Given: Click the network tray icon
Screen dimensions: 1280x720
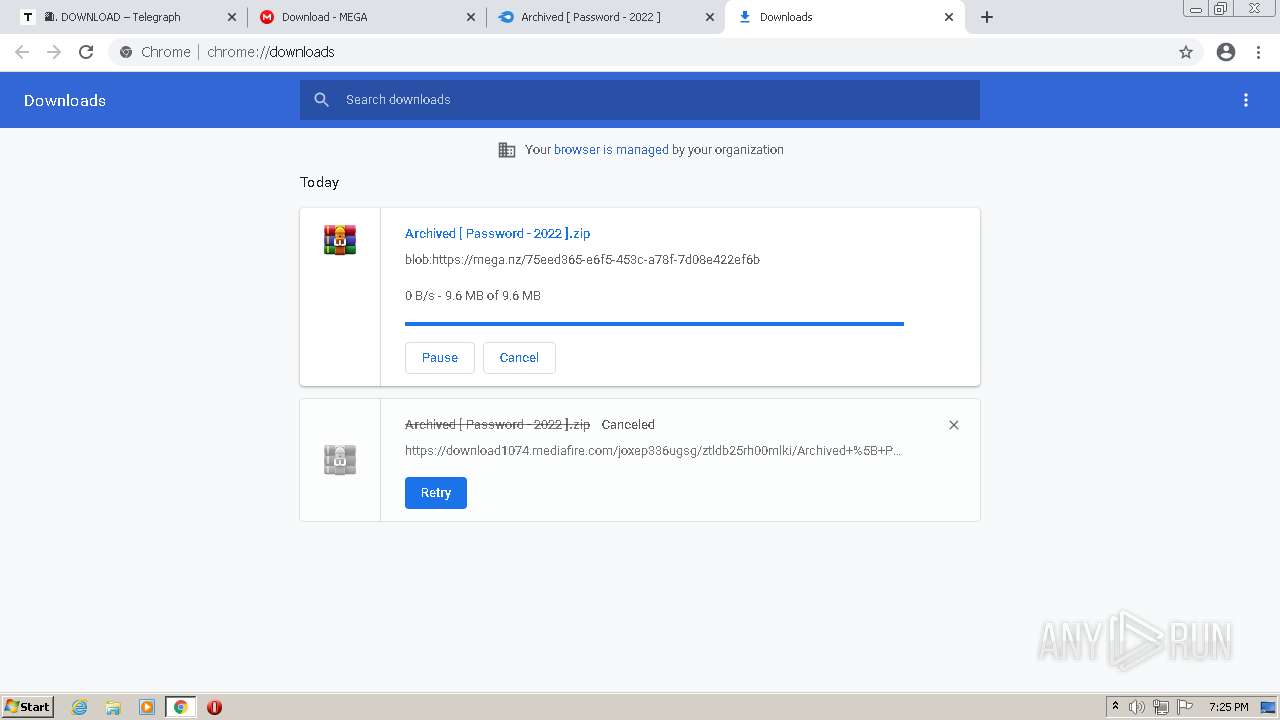Looking at the screenshot, I should [1161, 707].
